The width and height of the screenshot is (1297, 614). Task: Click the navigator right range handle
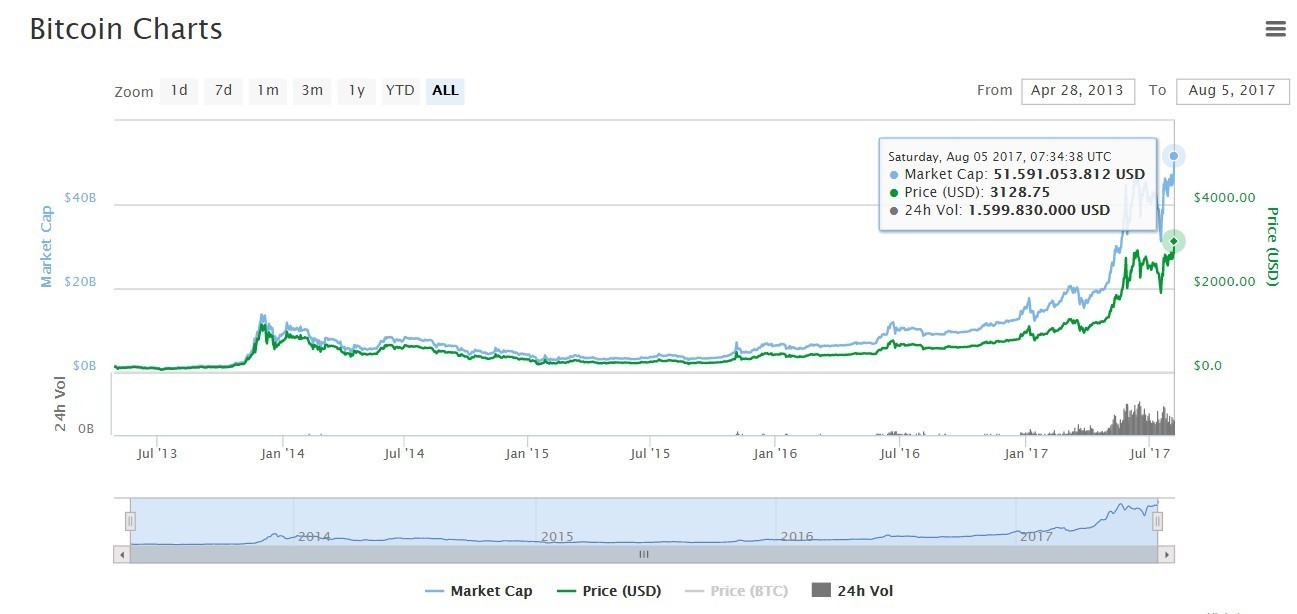coord(1157,521)
